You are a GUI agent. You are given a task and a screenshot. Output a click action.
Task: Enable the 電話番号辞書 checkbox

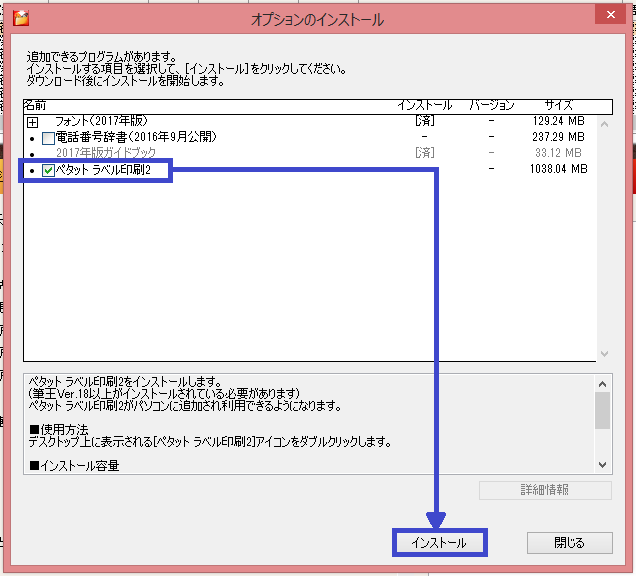(48, 137)
